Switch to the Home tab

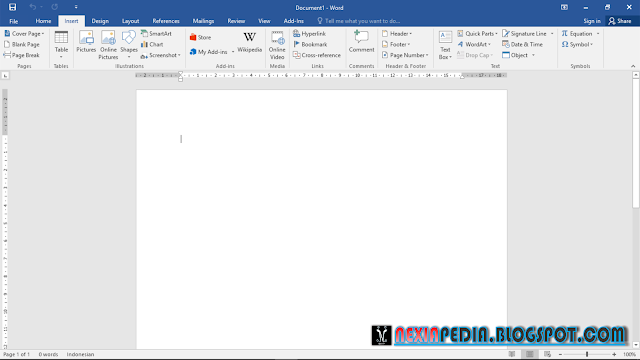pos(43,21)
